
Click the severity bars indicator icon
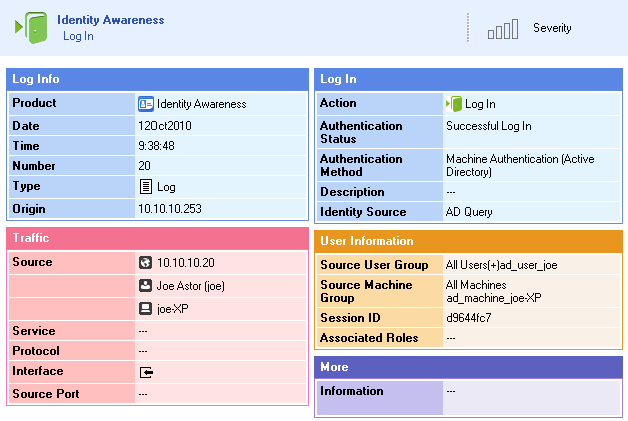click(x=503, y=29)
